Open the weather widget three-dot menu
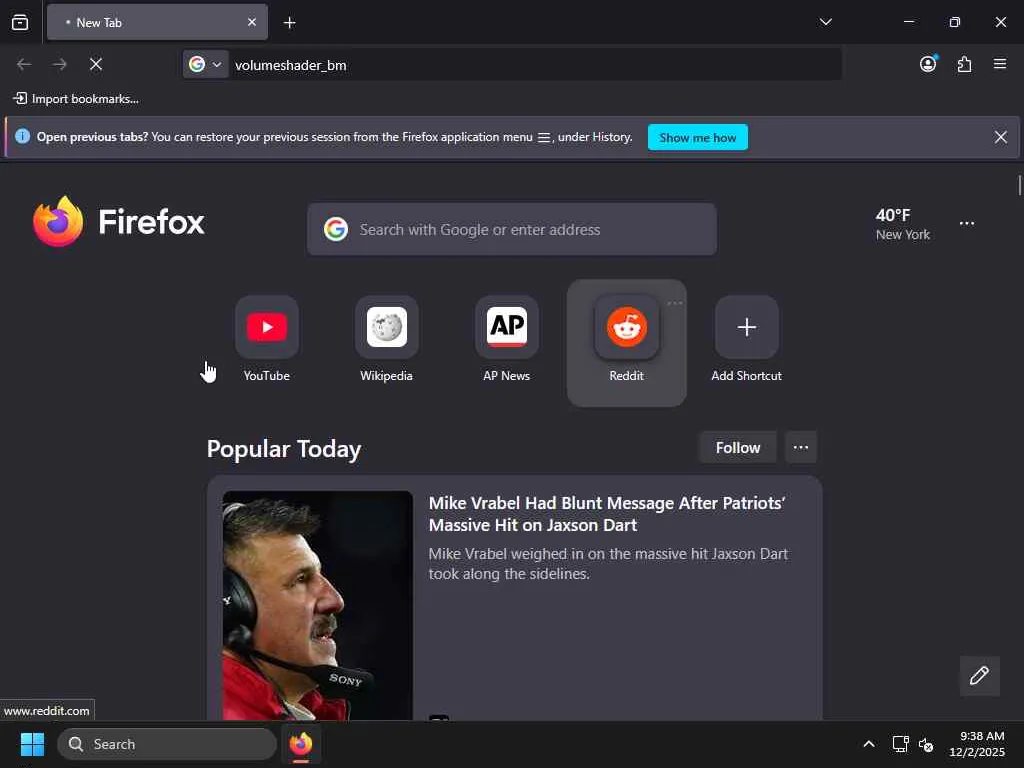 click(967, 223)
